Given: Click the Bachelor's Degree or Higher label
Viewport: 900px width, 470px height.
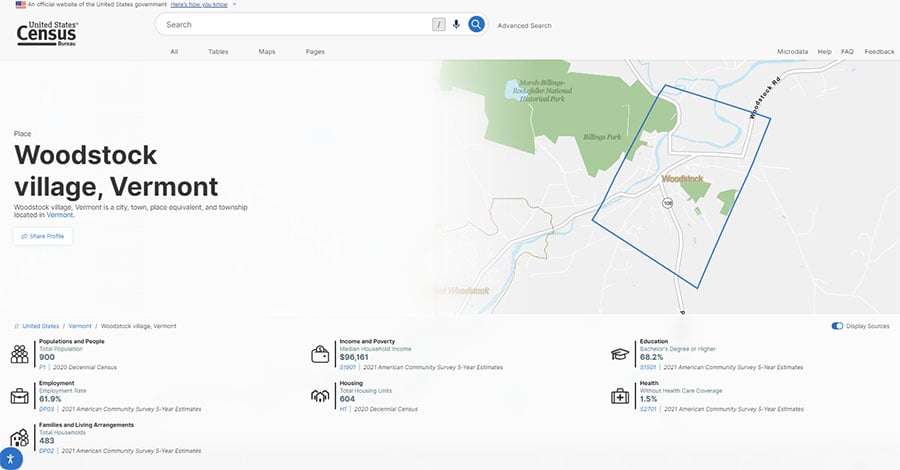Looking at the screenshot, I should click(678, 349).
